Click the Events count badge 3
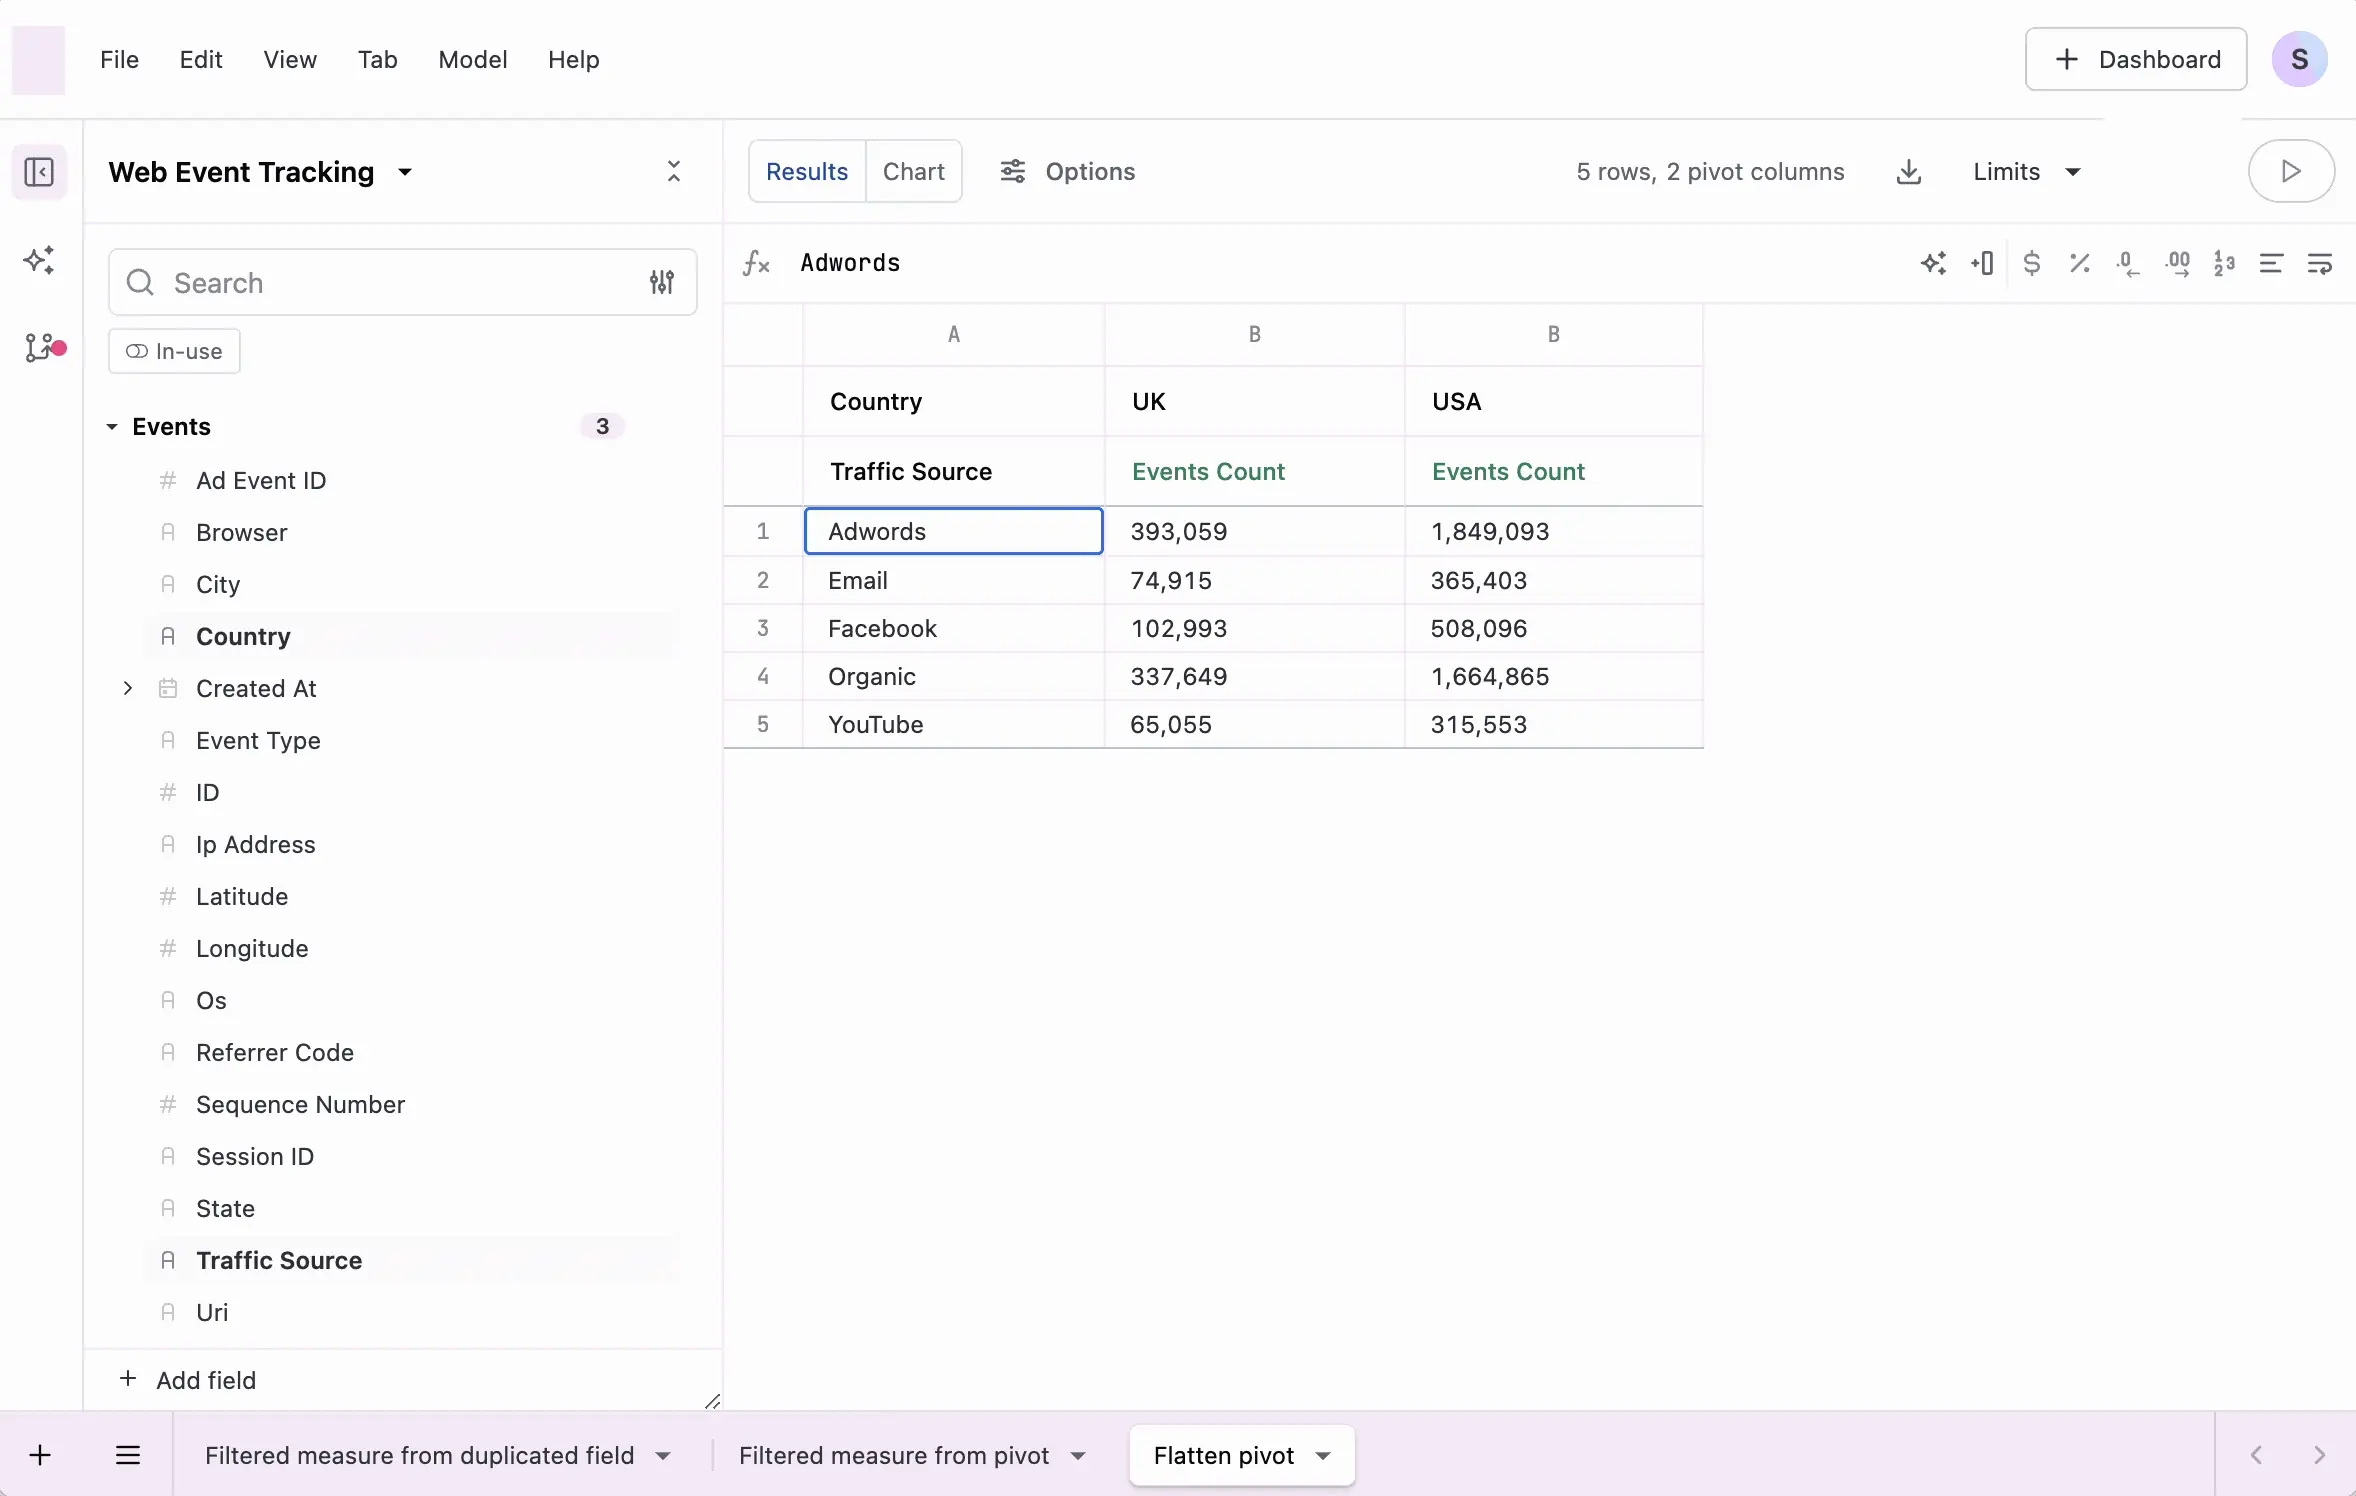 (602, 426)
